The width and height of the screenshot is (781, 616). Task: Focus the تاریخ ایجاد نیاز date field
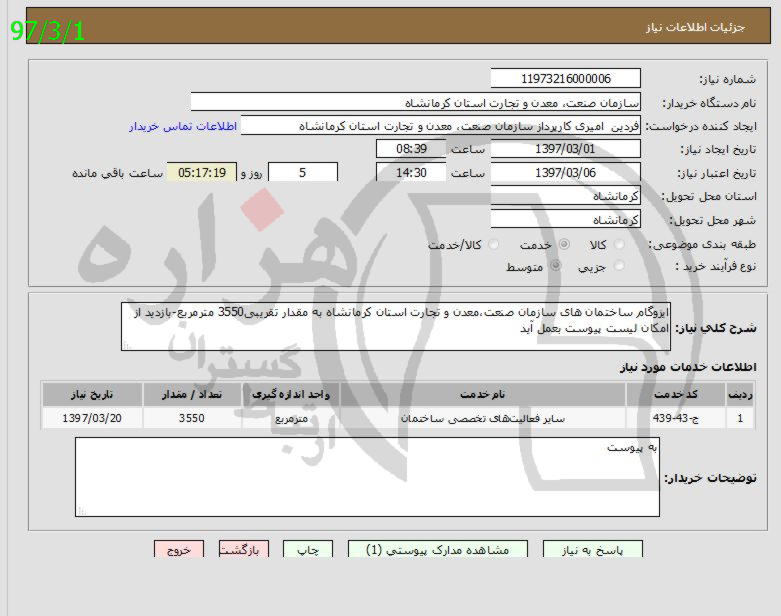tap(565, 149)
